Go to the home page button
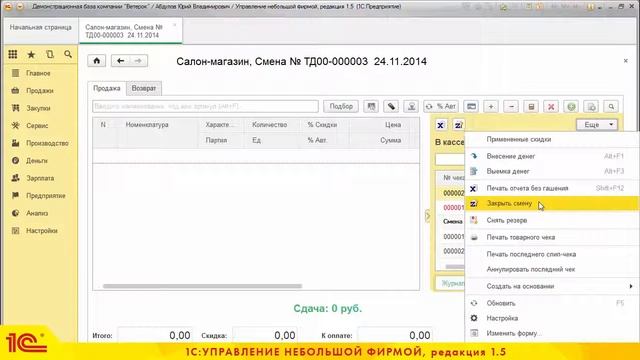 (x=97, y=61)
